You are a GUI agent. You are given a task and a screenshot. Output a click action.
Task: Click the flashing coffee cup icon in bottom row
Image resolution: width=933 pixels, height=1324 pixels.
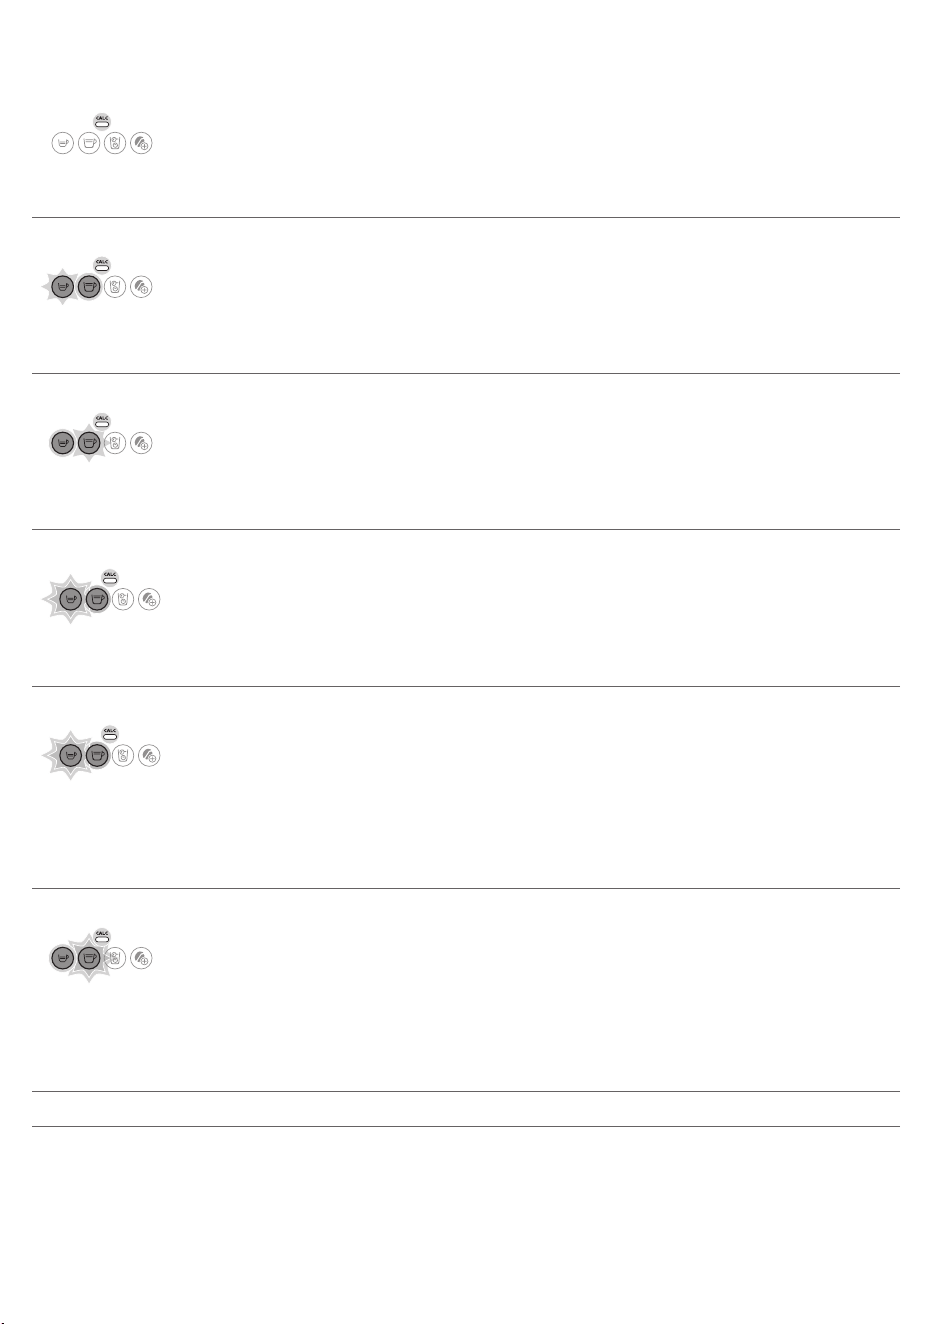tap(89, 958)
